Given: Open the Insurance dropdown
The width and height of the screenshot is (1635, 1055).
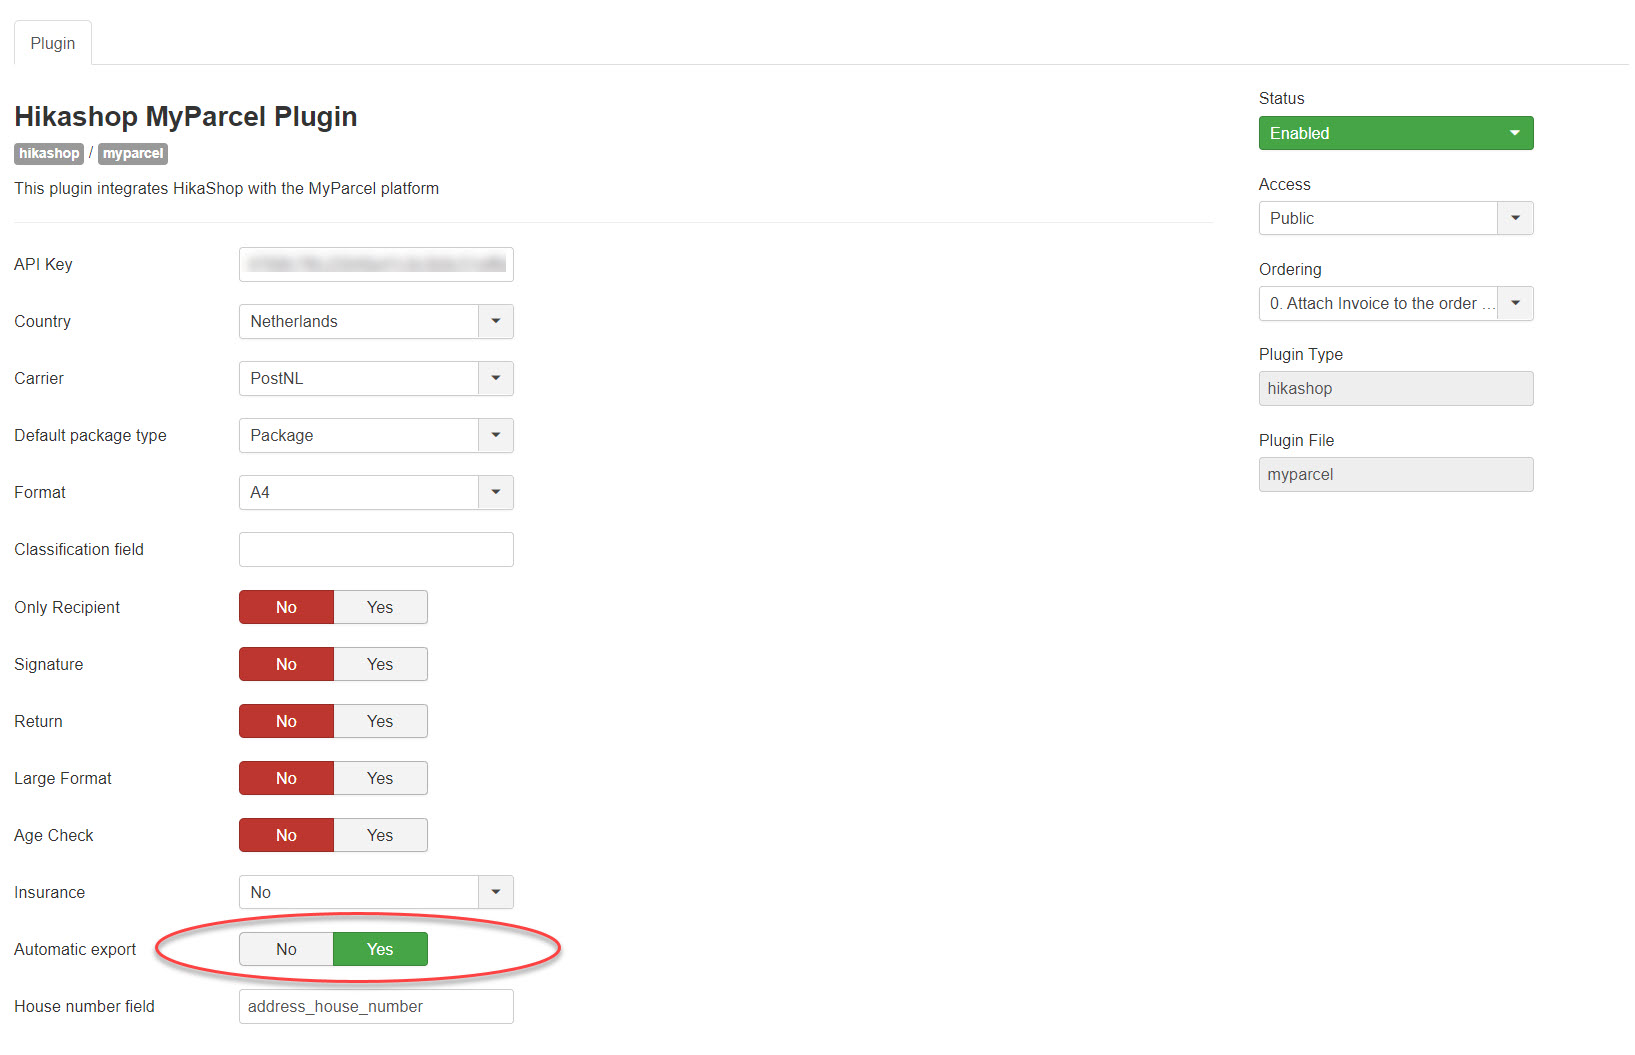Looking at the screenshot, I should click(376, 892).
